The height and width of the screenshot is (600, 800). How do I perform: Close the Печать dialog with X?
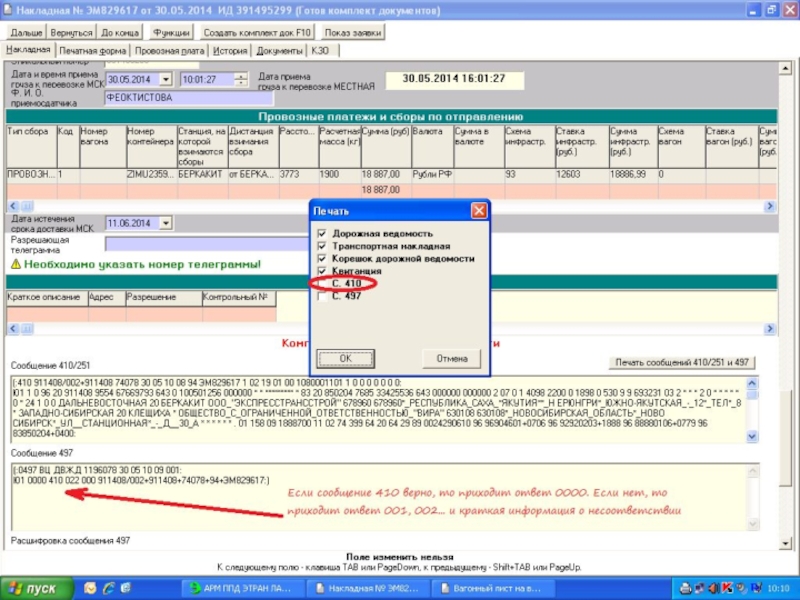479,211
